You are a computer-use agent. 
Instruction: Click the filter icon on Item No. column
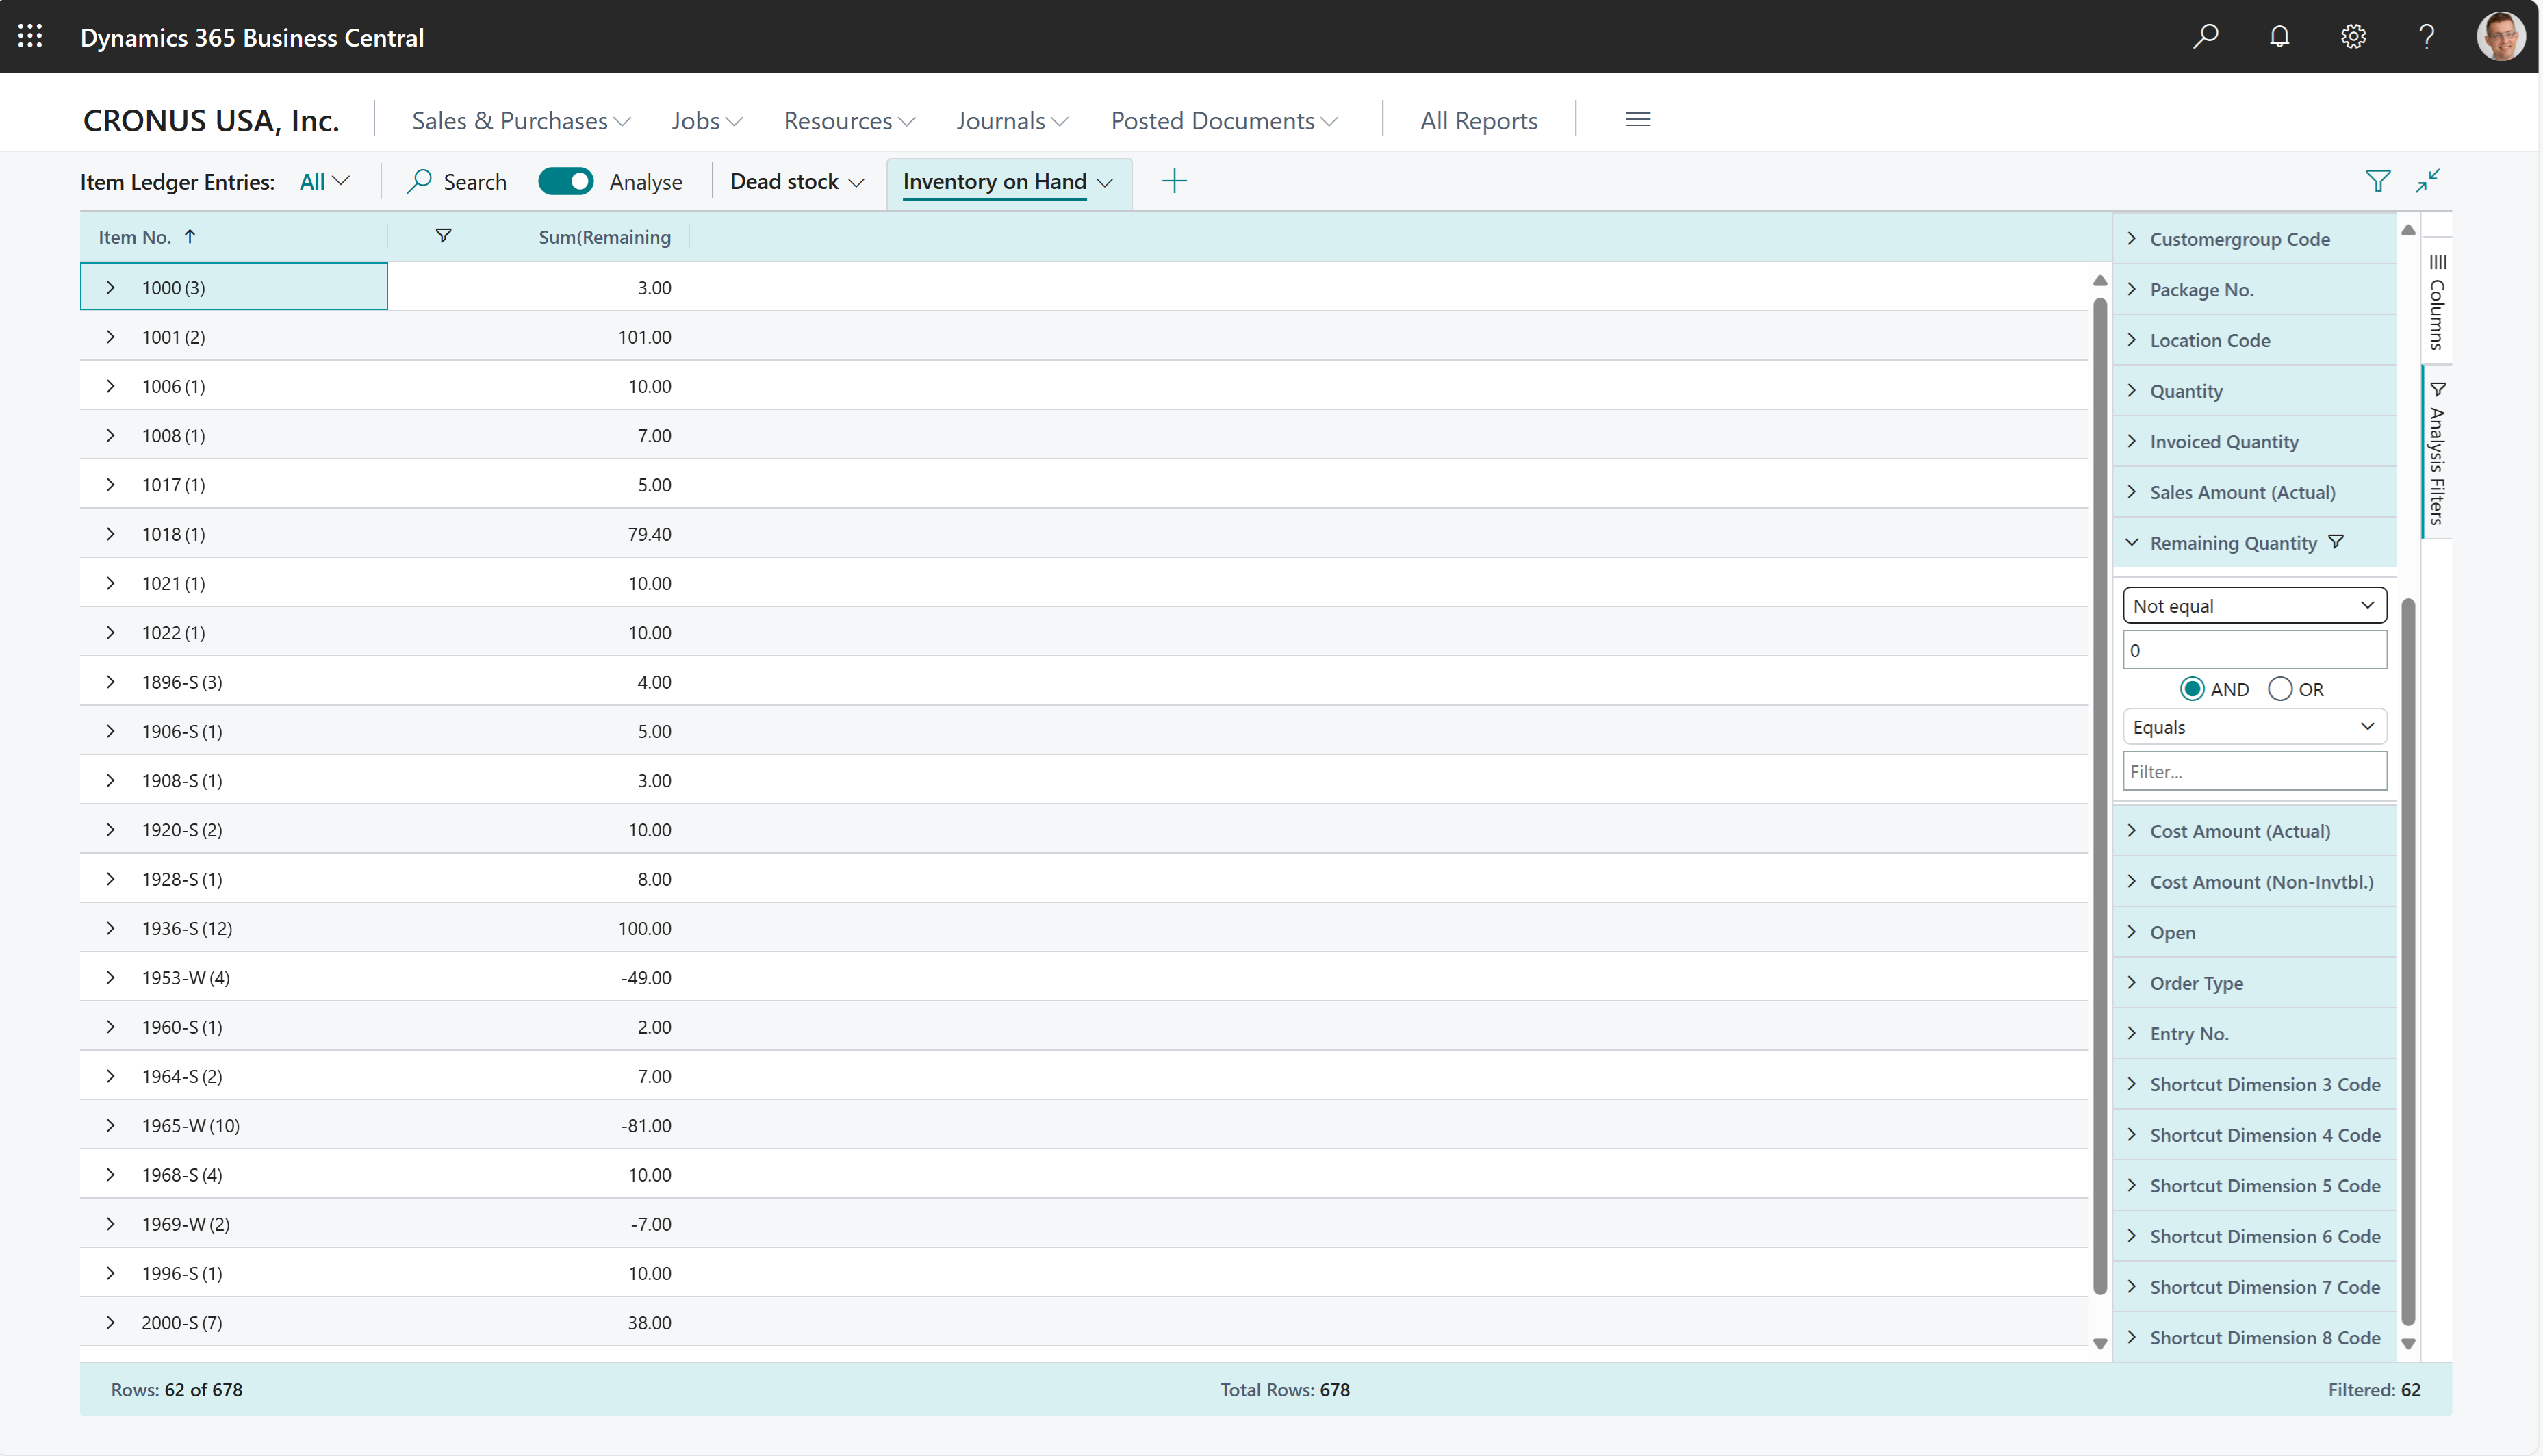pos(444,236)
